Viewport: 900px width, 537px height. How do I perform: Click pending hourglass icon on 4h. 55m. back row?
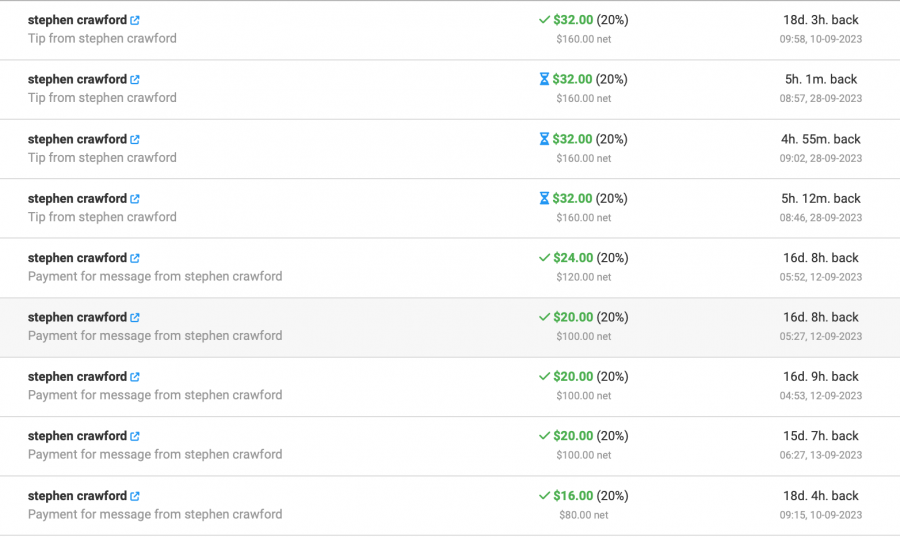pos(544,139)
